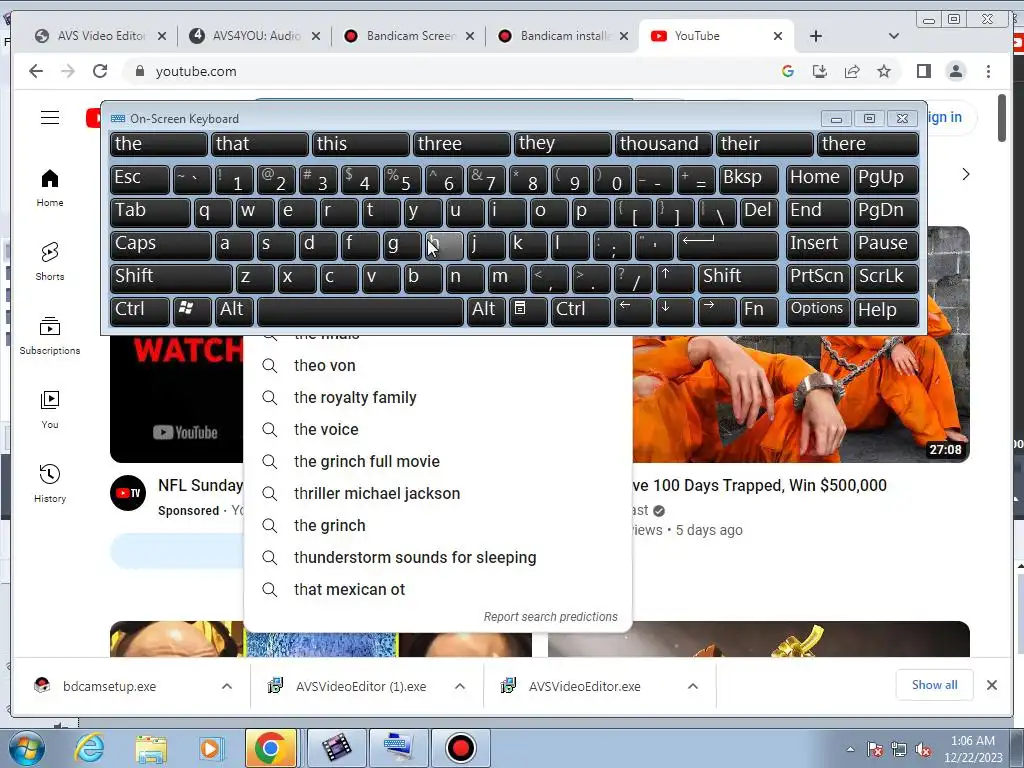
Task: Open Windows Start menu orb
Action: click(x=26, y=748)
